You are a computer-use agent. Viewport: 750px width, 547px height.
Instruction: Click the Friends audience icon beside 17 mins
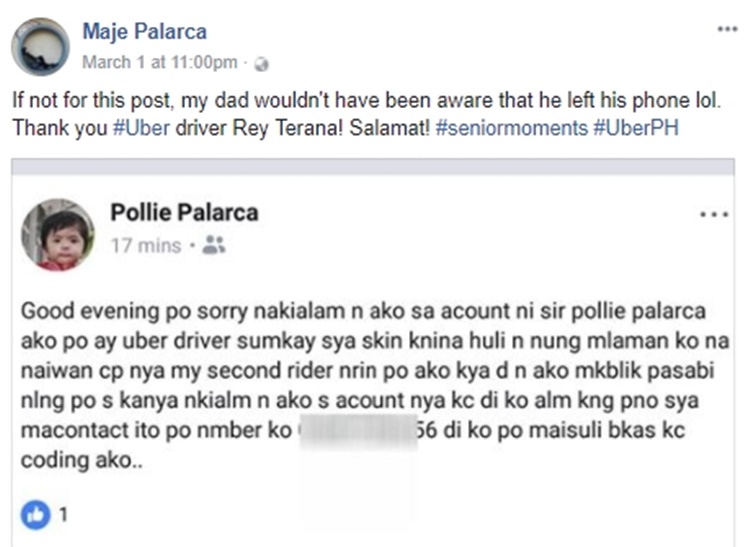[213, 245]
